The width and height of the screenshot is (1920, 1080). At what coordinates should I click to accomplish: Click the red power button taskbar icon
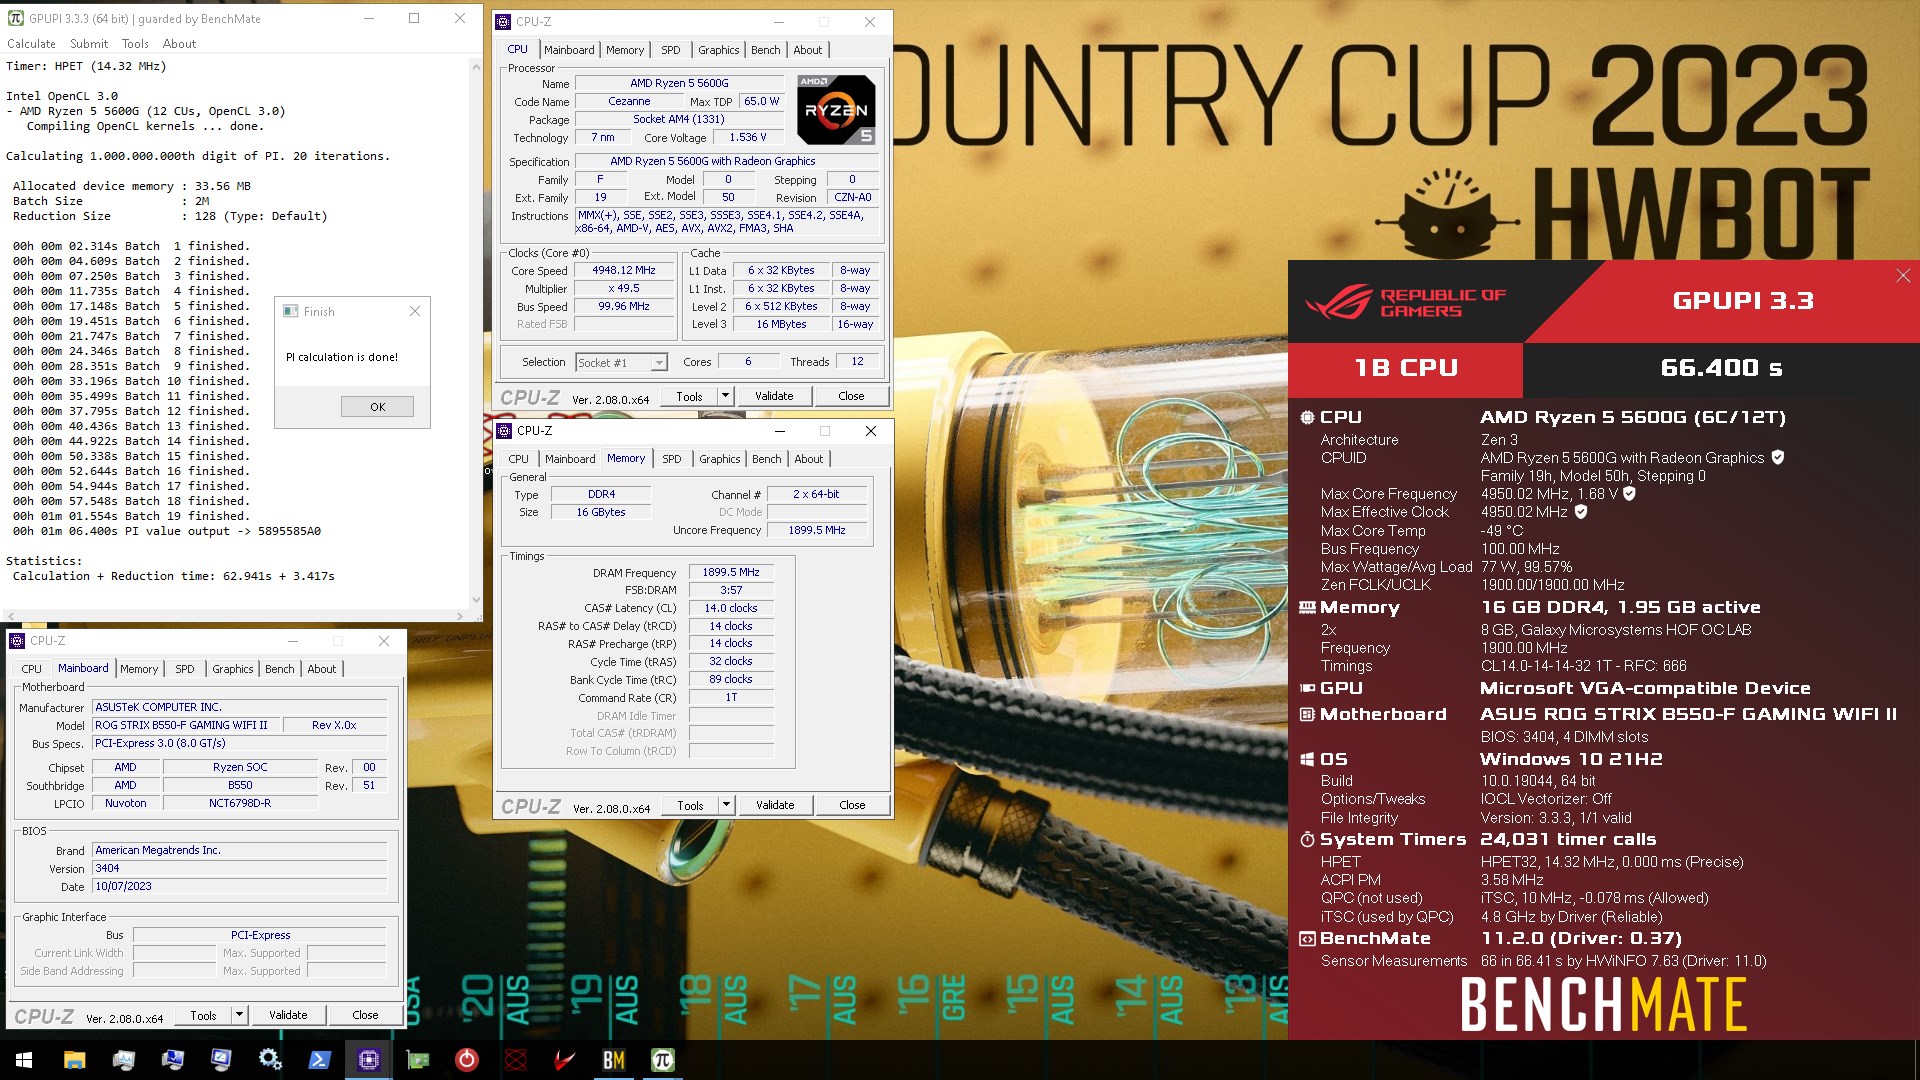point(466,1060)
